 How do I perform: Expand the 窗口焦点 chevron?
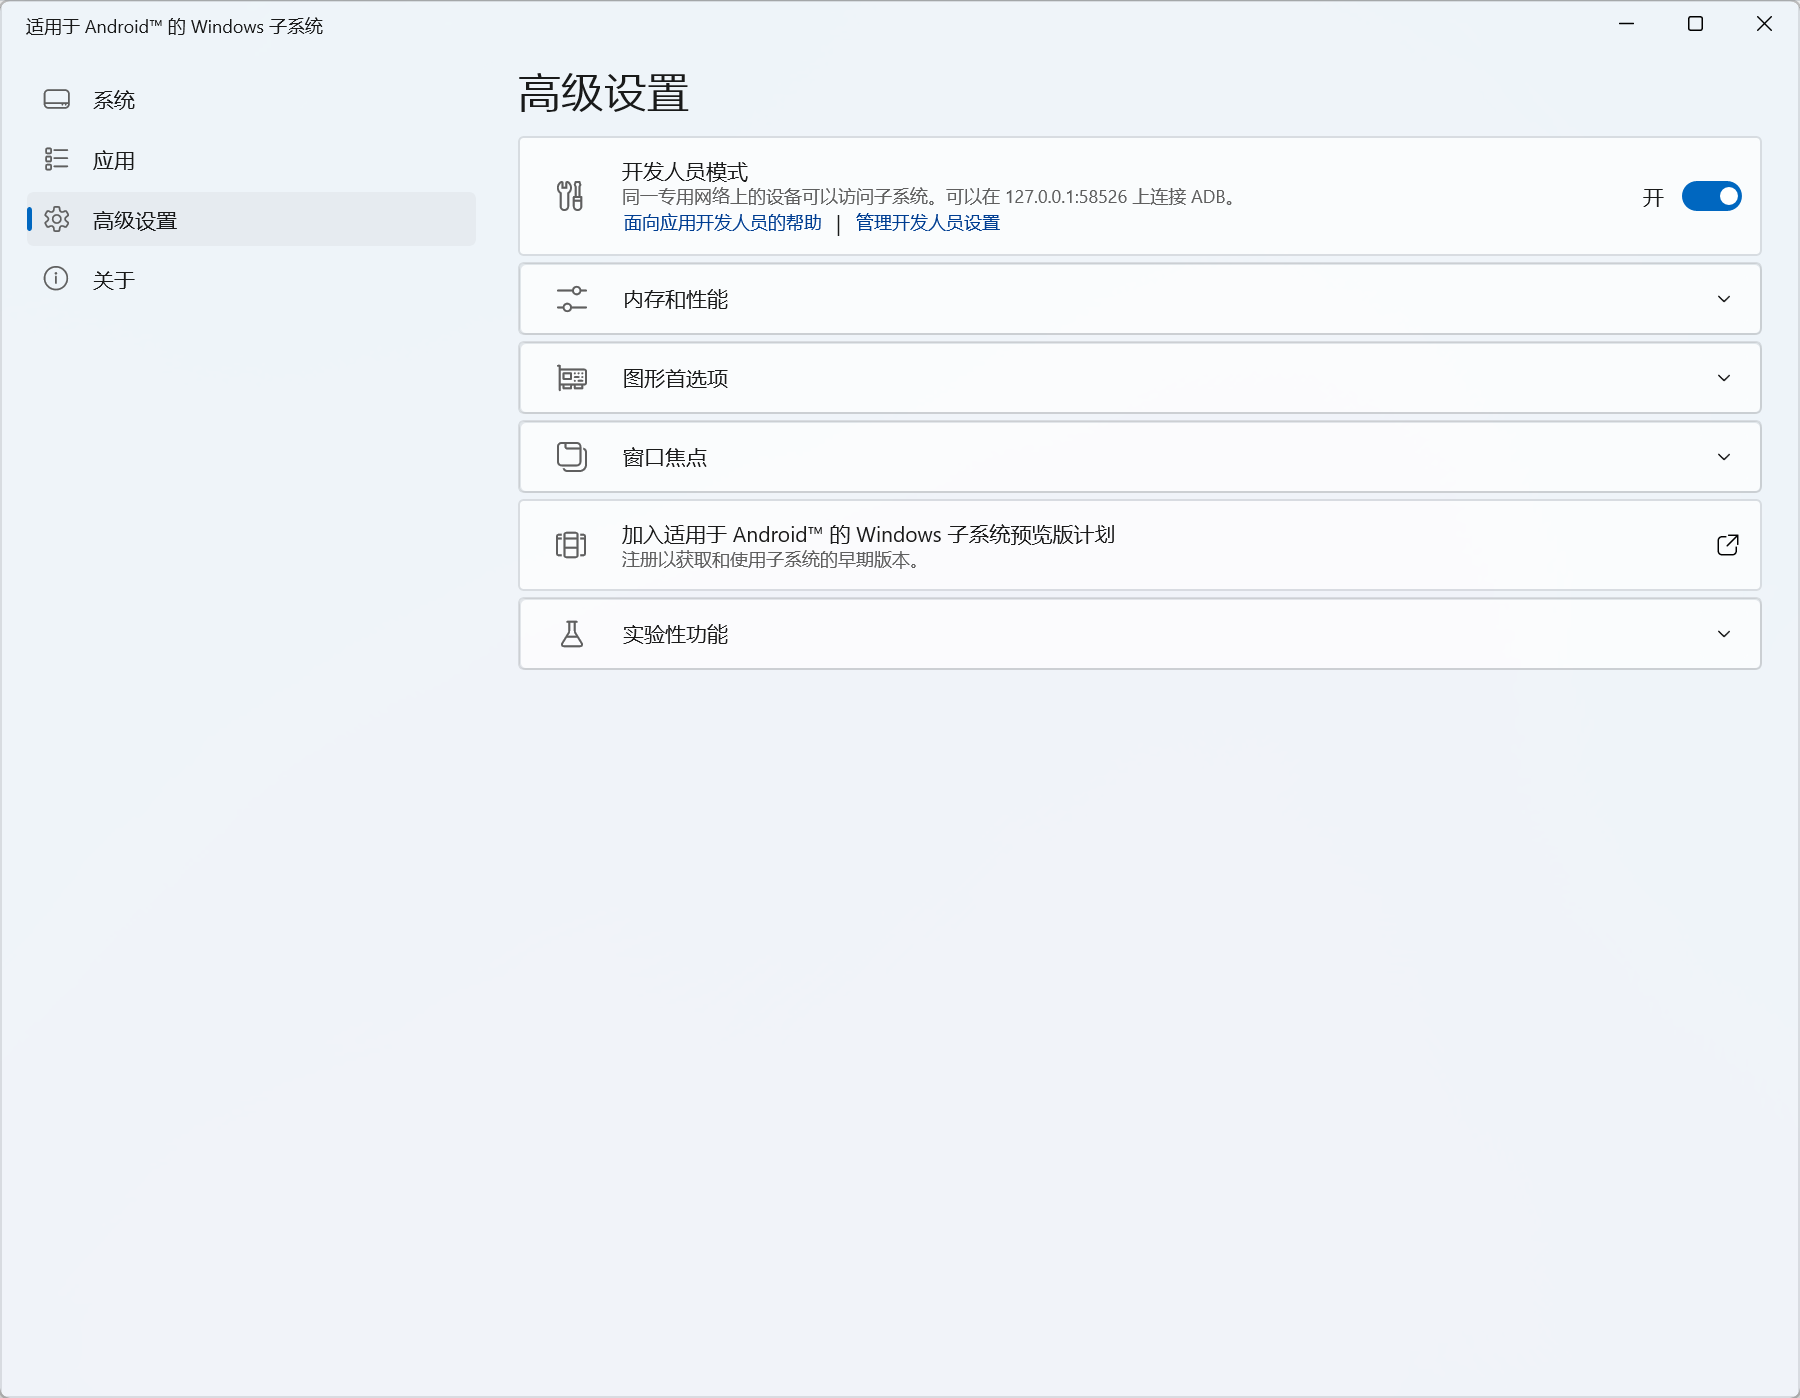click(x=1724, y=457)
